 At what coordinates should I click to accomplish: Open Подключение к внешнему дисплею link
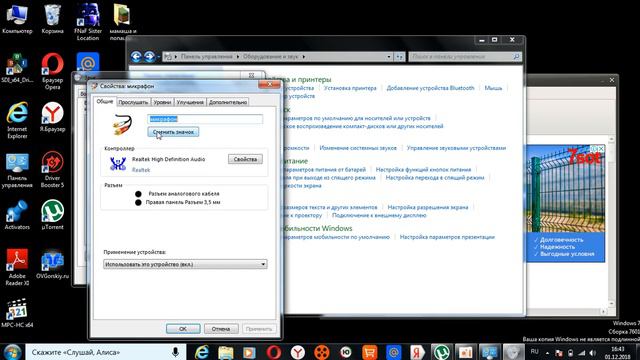(x=379, y=215)
